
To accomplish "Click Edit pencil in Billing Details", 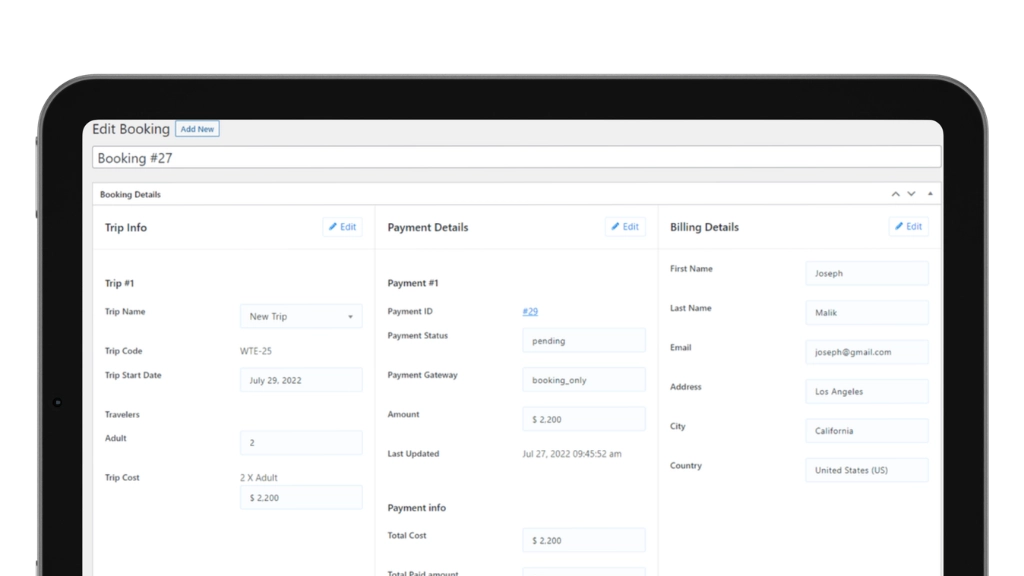I will [908, 227].
